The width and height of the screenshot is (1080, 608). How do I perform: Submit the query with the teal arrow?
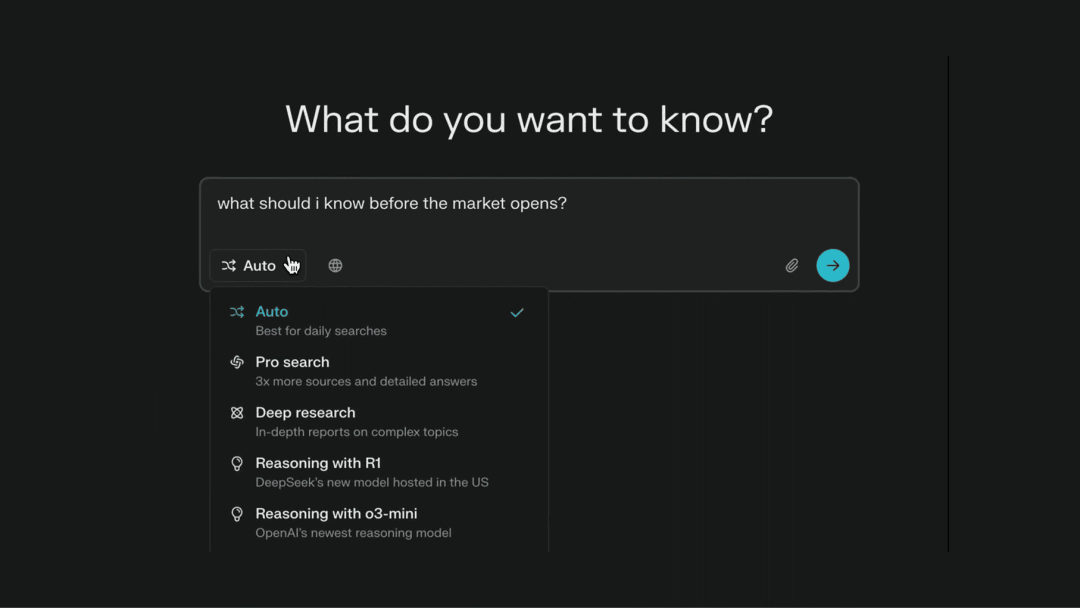pos(833,265)
